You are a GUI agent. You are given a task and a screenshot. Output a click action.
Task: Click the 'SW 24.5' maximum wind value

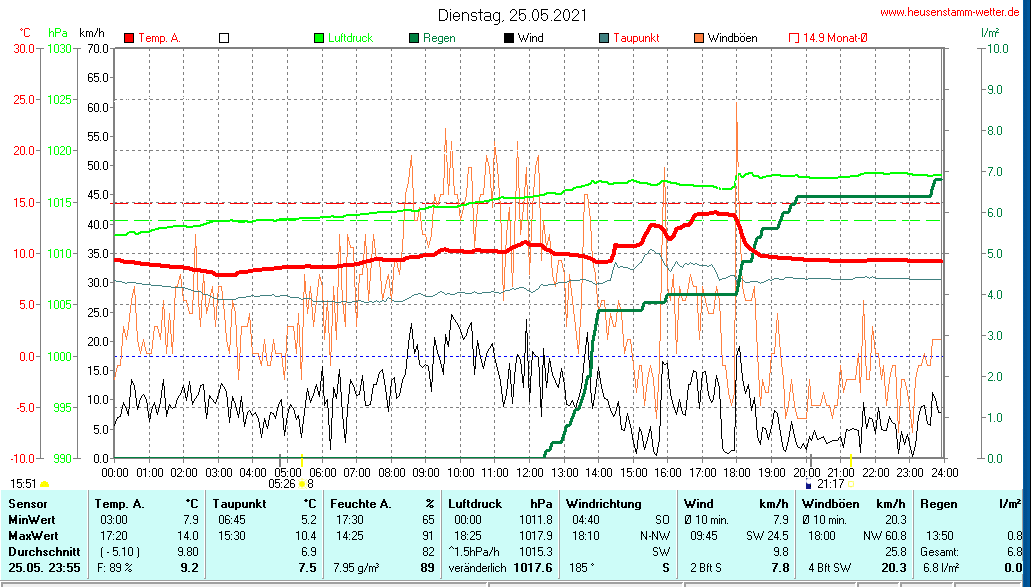tap(767, 536)
